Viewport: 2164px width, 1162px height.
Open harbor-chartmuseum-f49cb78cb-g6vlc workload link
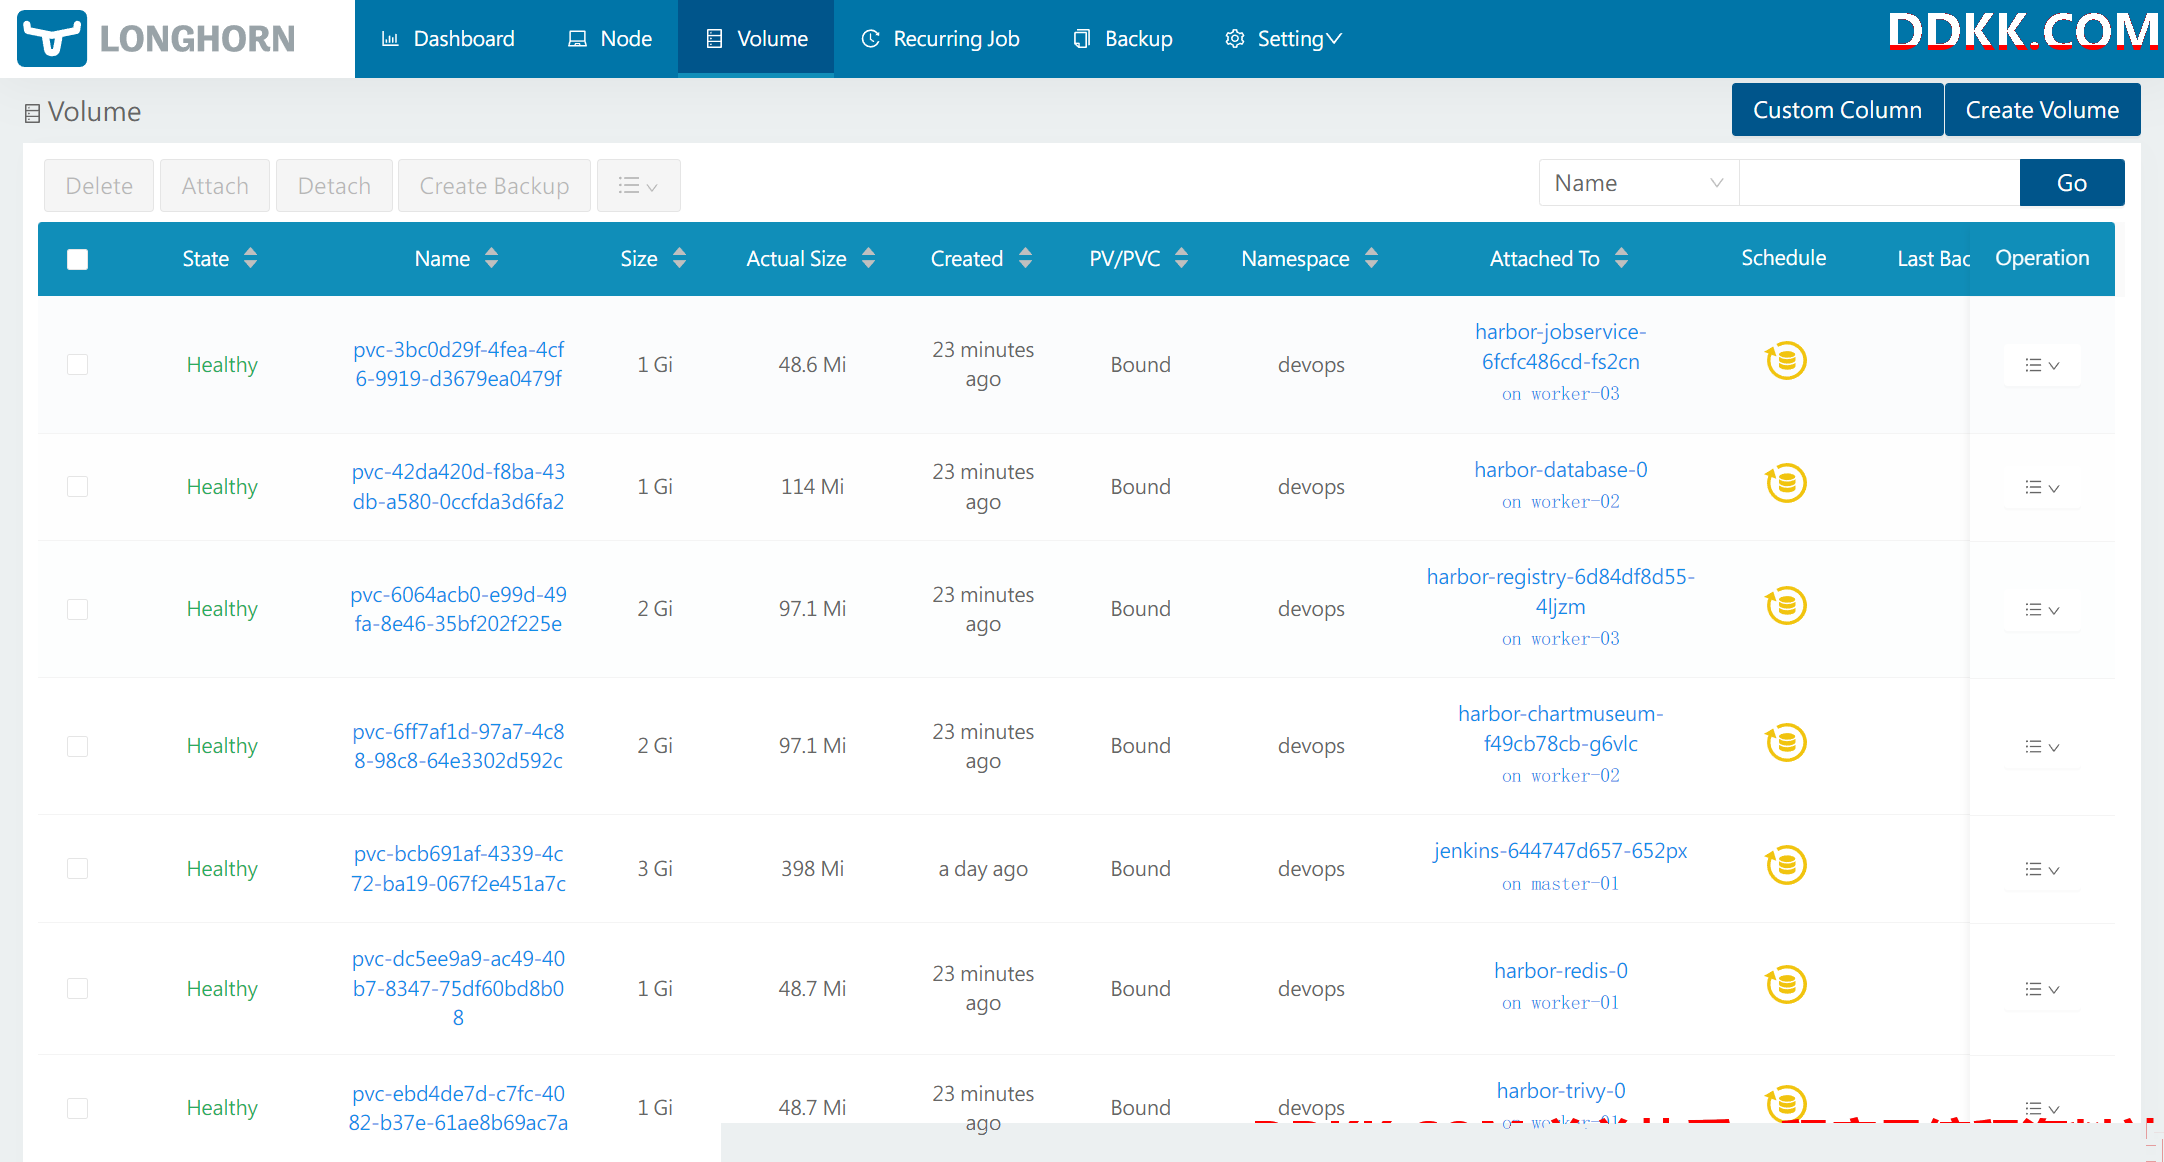1560,729
